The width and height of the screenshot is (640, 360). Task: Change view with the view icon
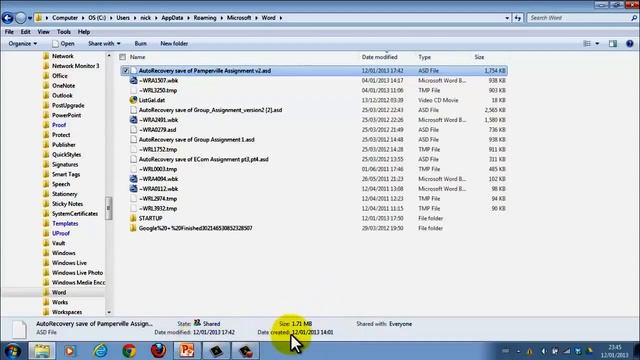coord(587,44)
